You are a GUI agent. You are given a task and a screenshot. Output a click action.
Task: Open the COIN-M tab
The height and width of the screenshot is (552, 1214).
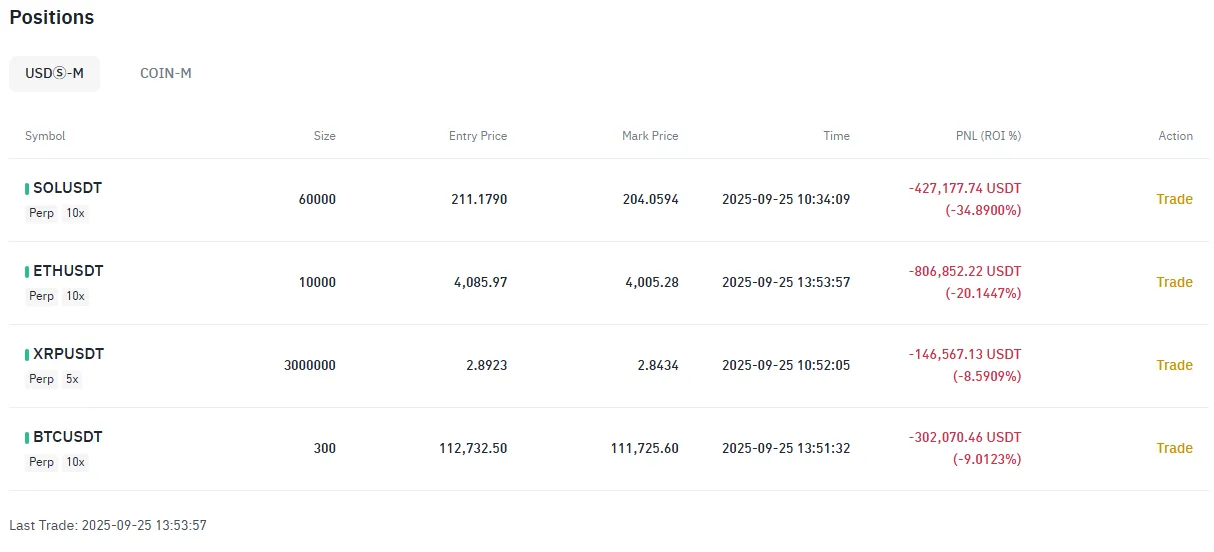(166, 74)
